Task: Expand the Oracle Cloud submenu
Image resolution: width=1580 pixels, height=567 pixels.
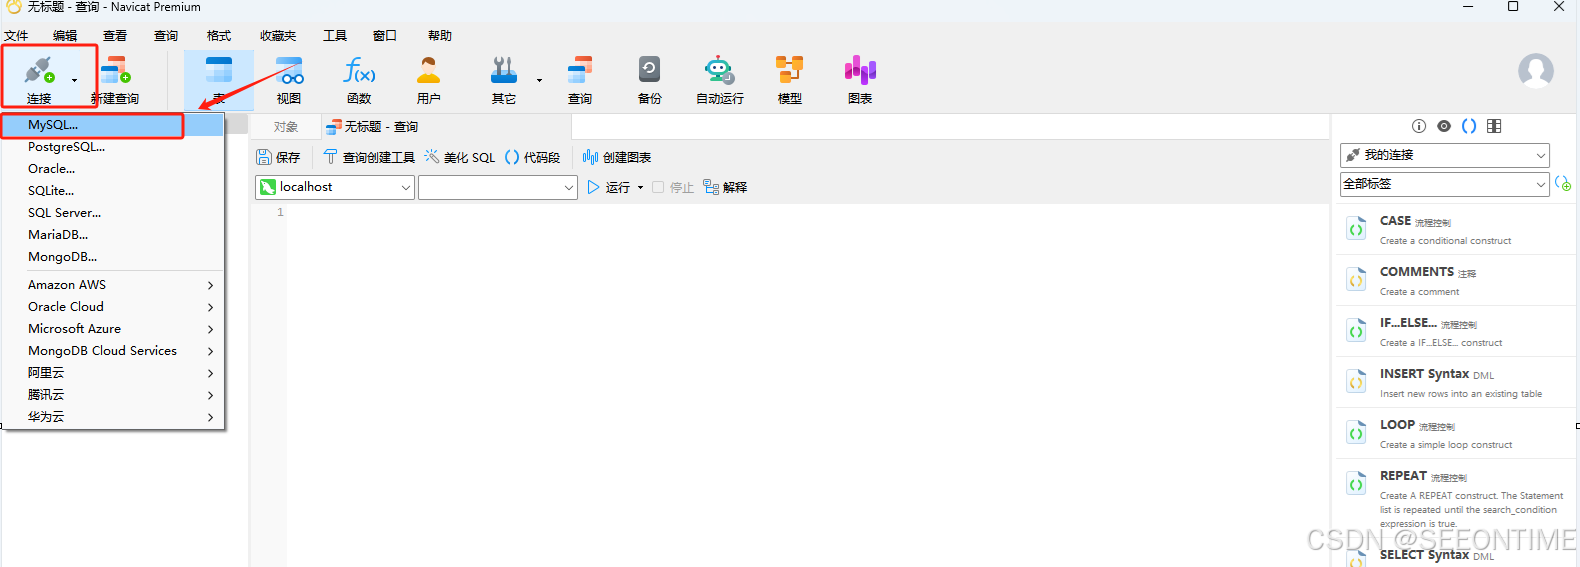Action: [113, 307]
